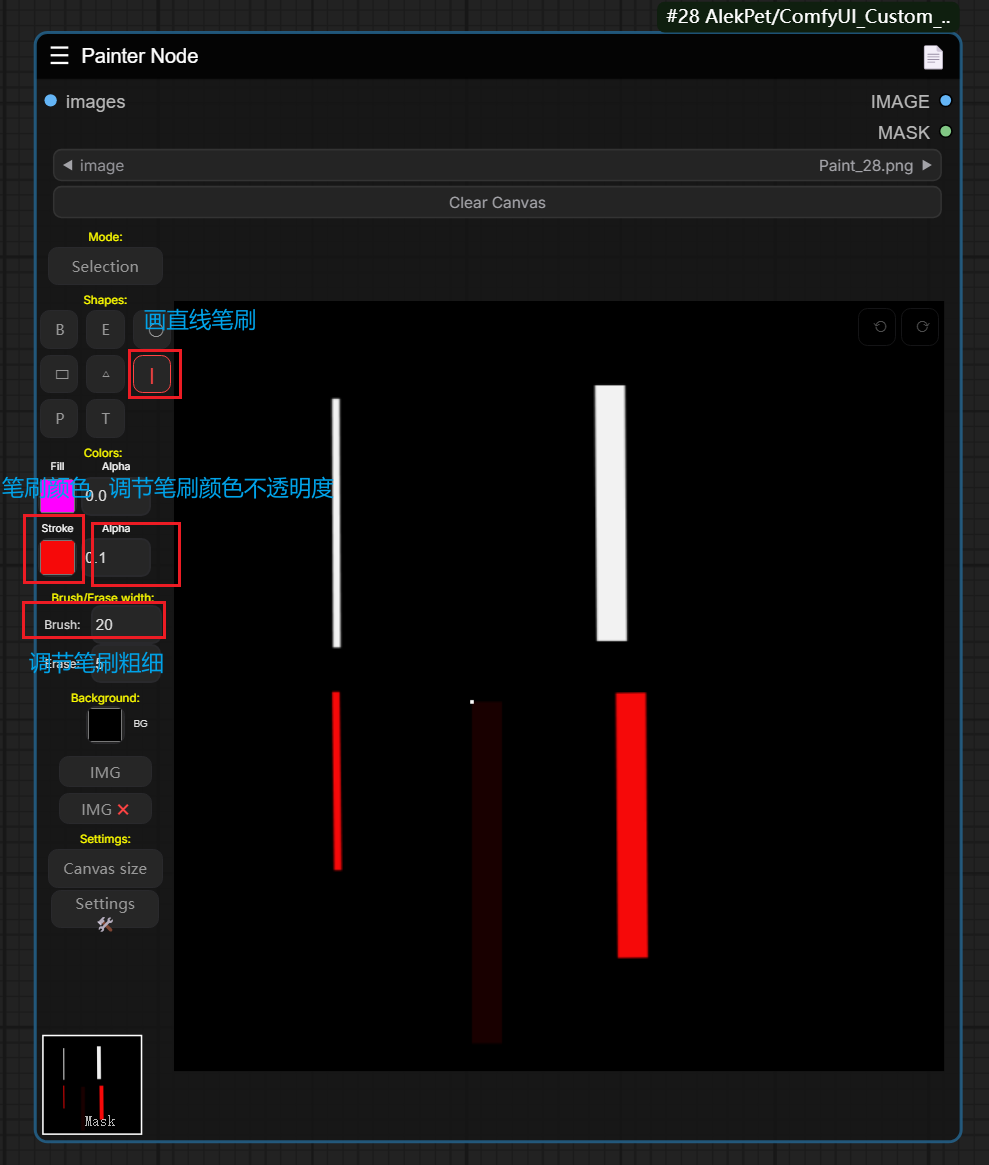Open the red Stroke color swatch

tap(57, 557)
